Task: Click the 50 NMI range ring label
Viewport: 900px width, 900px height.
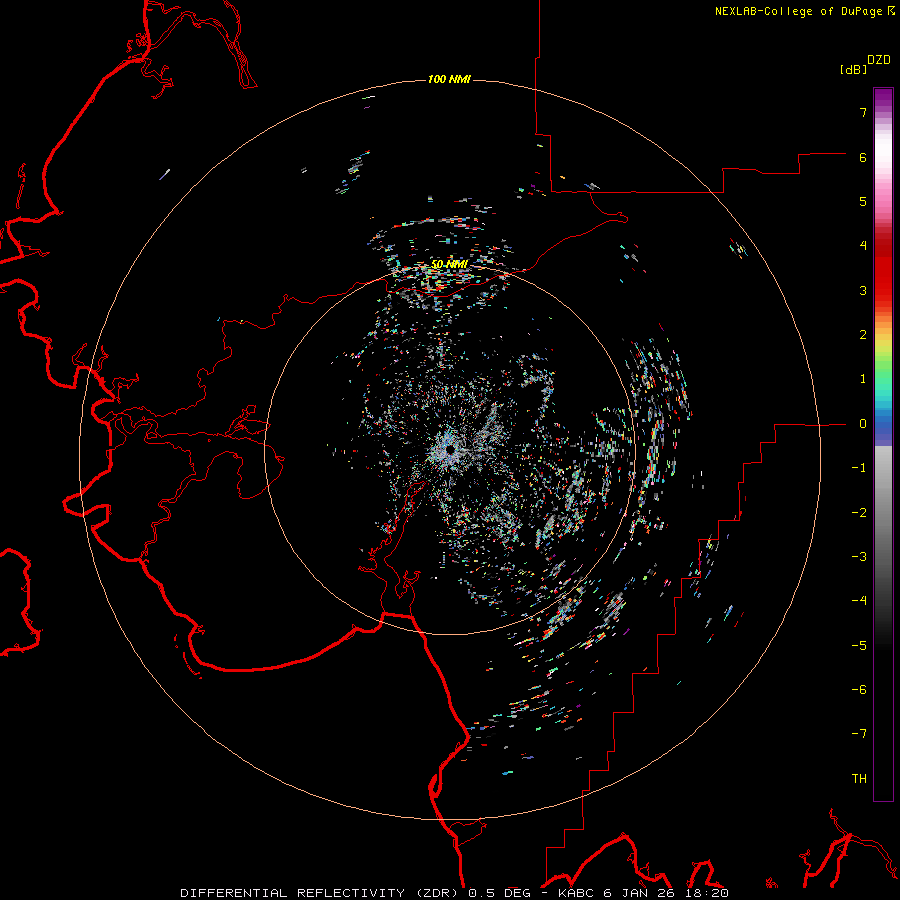Action: [449, 265]
